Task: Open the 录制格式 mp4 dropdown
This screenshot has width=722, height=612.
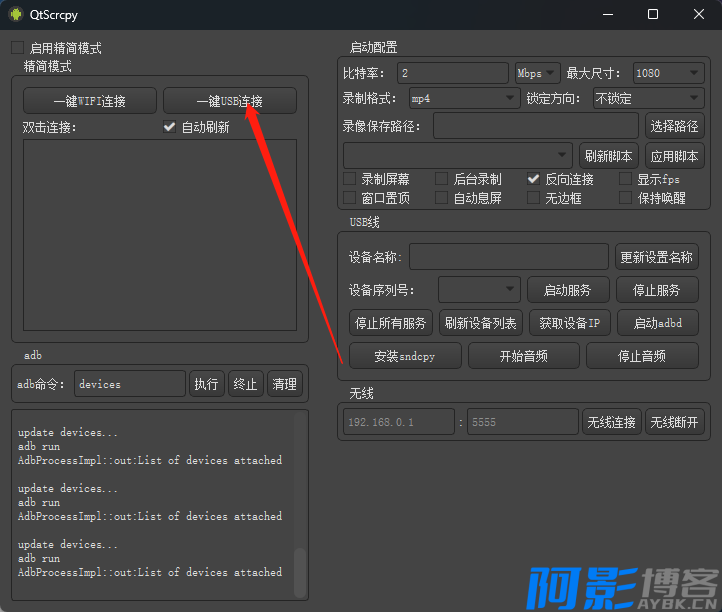Action: click(x=464, y=98)
